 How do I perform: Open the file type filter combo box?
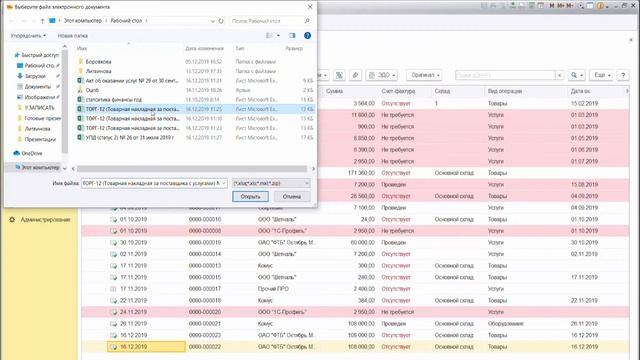(271, 183)
